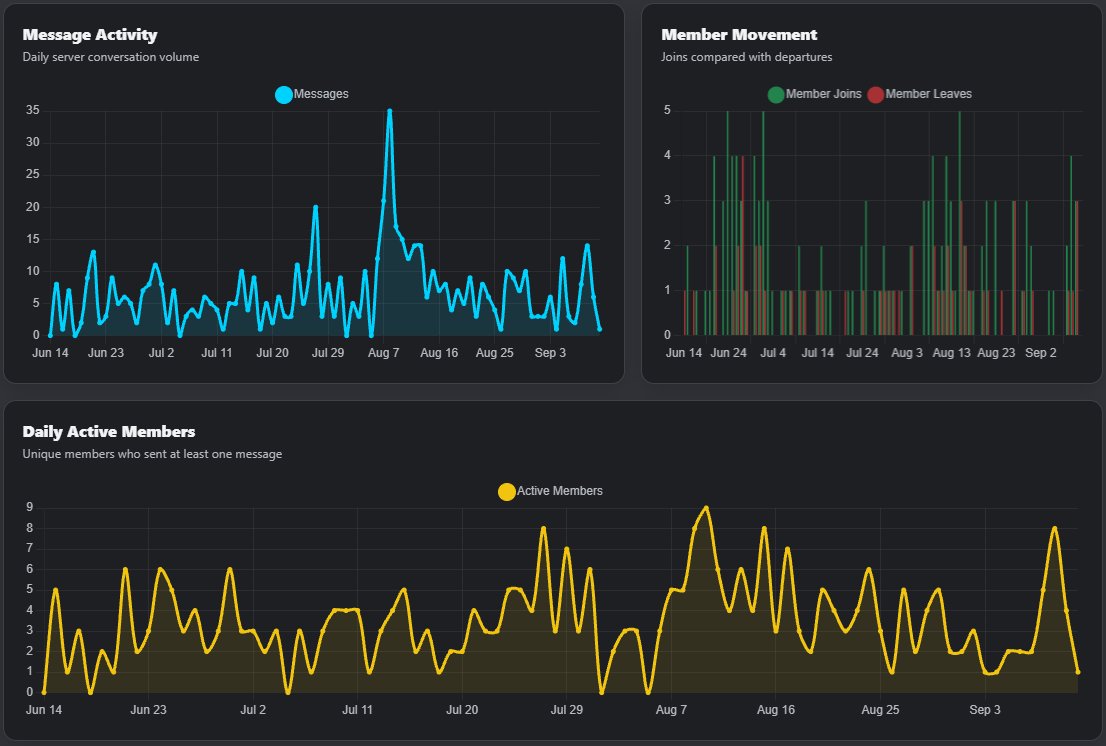Click 'Jul 11' label on Daily Active Members axis
Viewport: 1106px width, 746px height.
coord(358,710)
